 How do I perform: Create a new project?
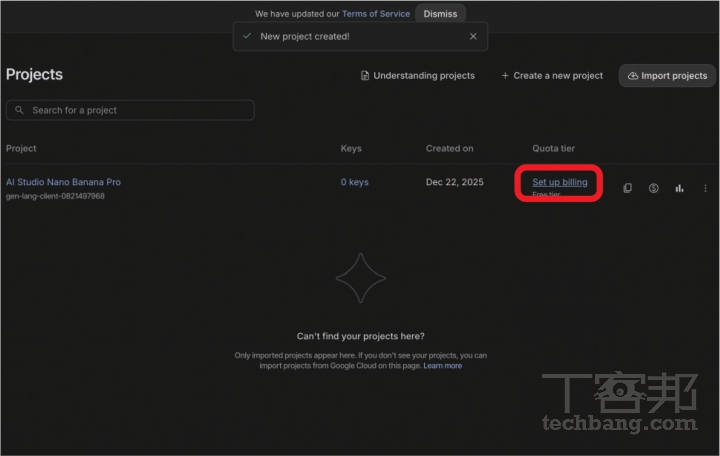552,75
